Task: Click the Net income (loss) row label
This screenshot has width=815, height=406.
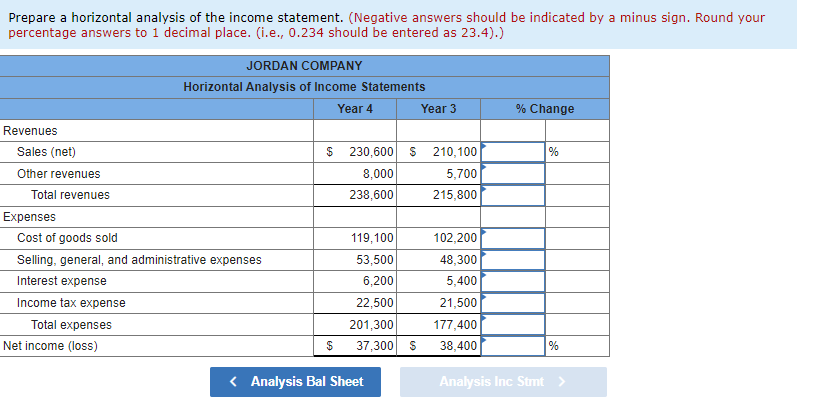Action: 50,346
